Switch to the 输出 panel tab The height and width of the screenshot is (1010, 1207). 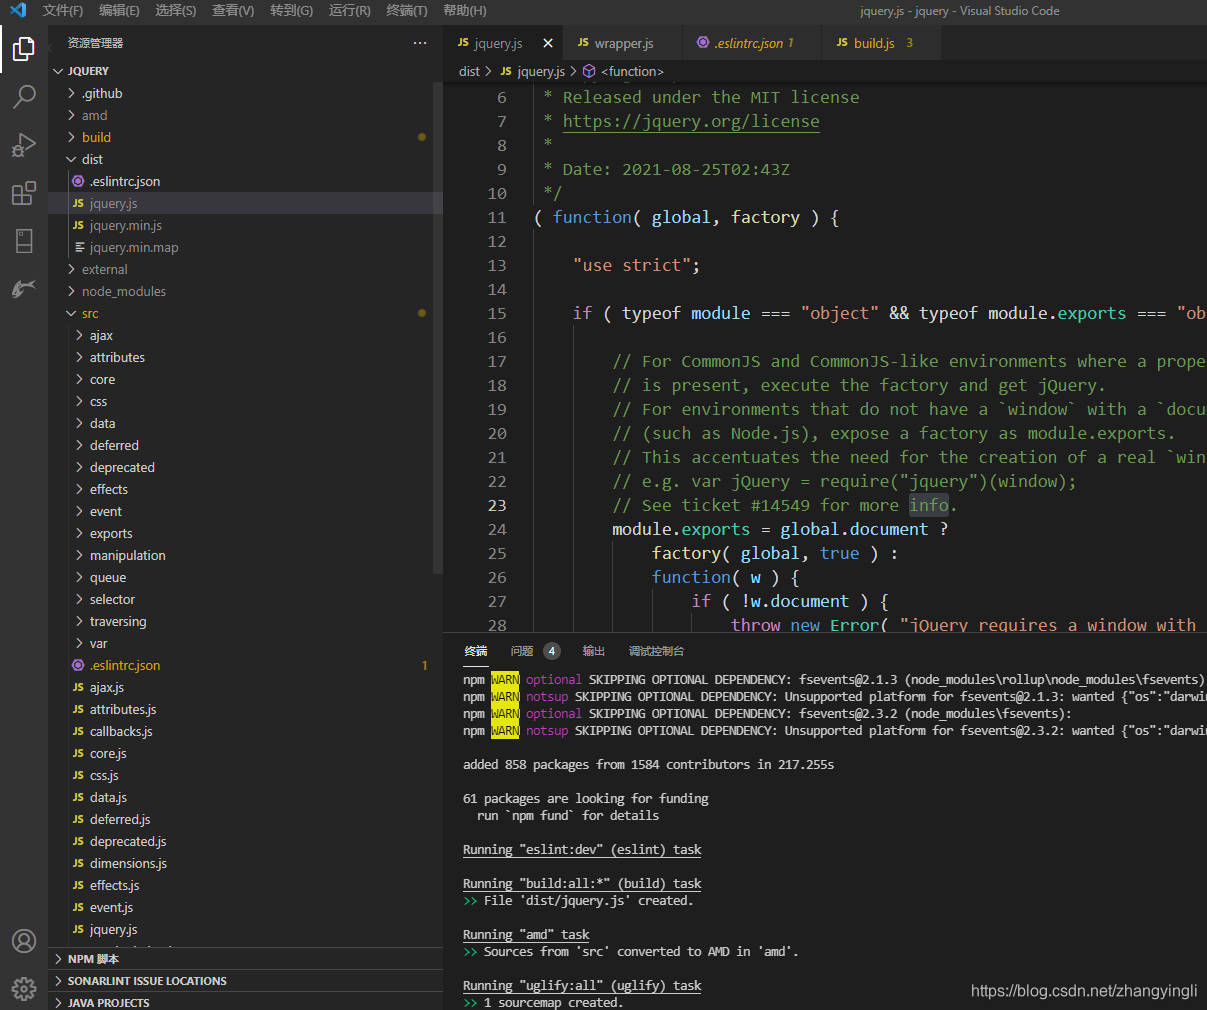click(594, 651)
